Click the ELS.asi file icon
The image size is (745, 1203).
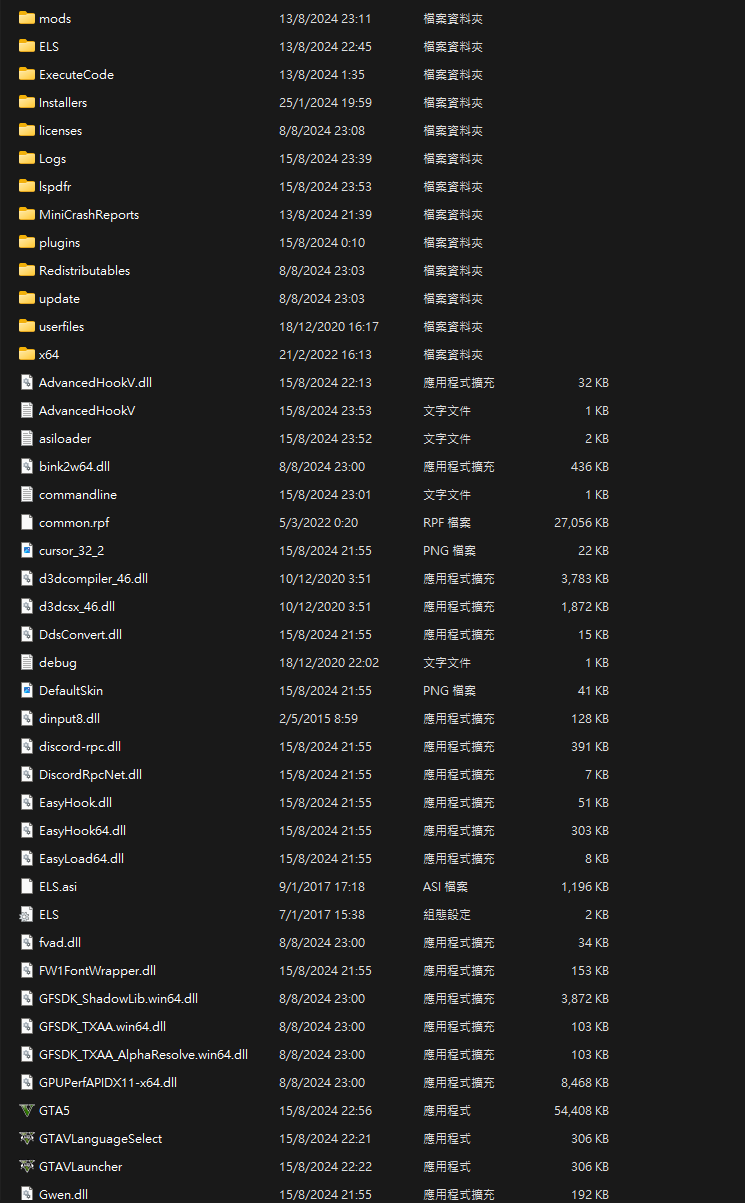pyautogui.click(x=27, y=886)
